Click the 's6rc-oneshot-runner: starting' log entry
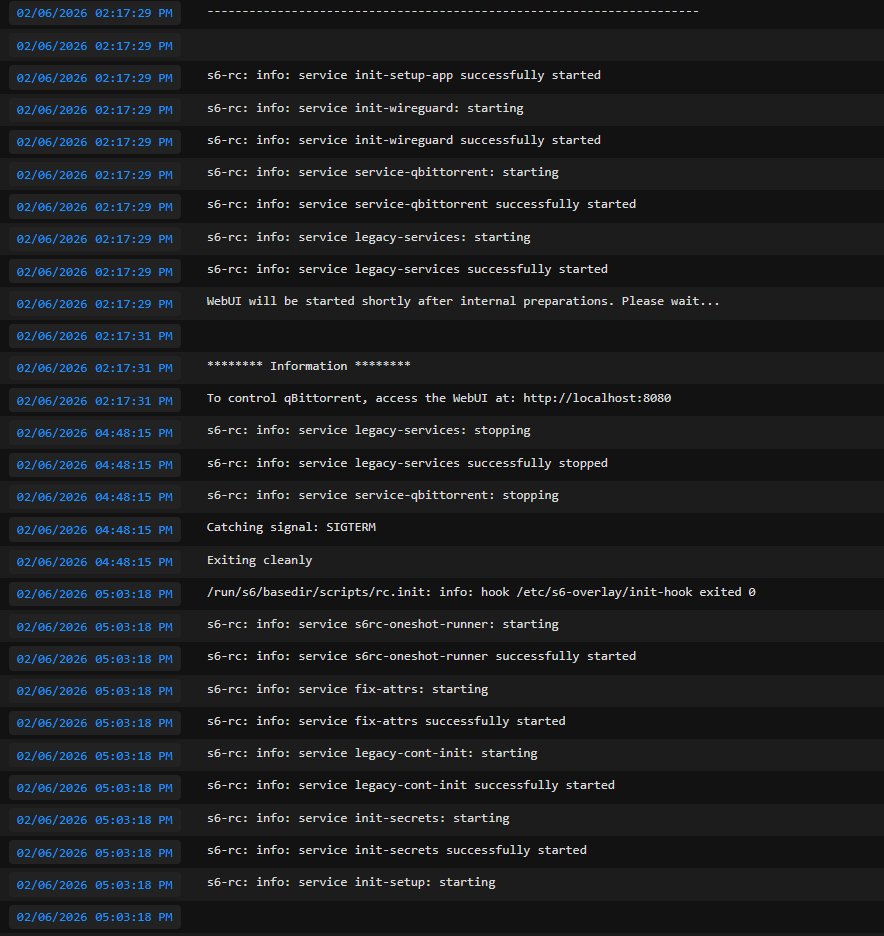 382,624
